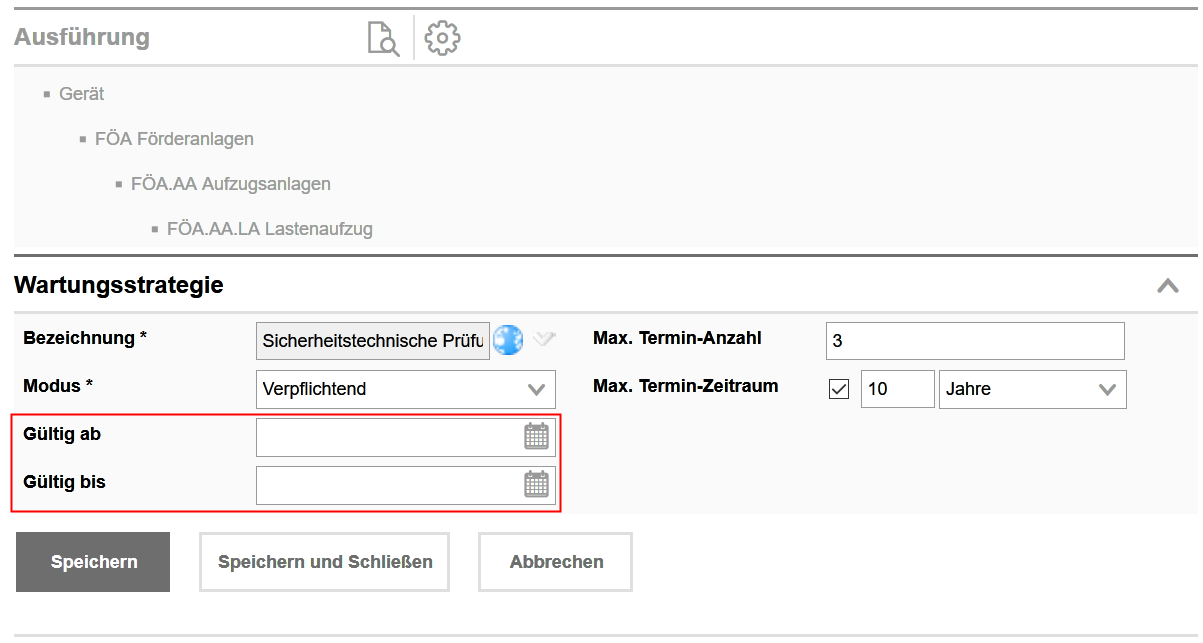Select FÖA Förderanlagen in the tree
Screen dimensions: 1203x643
coord(174,139)
